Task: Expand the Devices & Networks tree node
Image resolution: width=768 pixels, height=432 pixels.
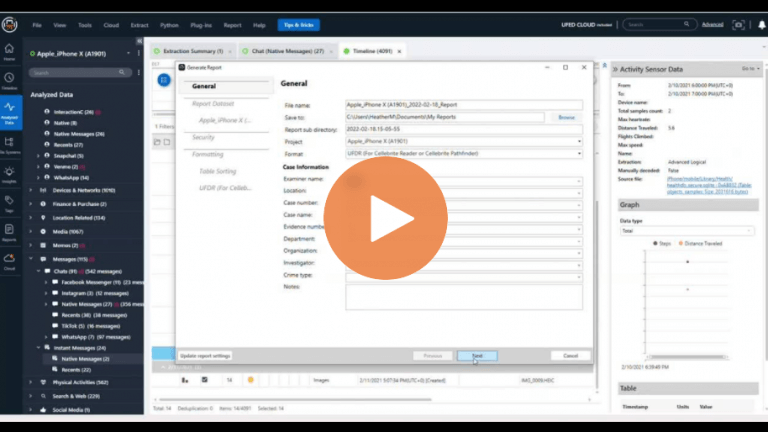Action: [31, 190]
